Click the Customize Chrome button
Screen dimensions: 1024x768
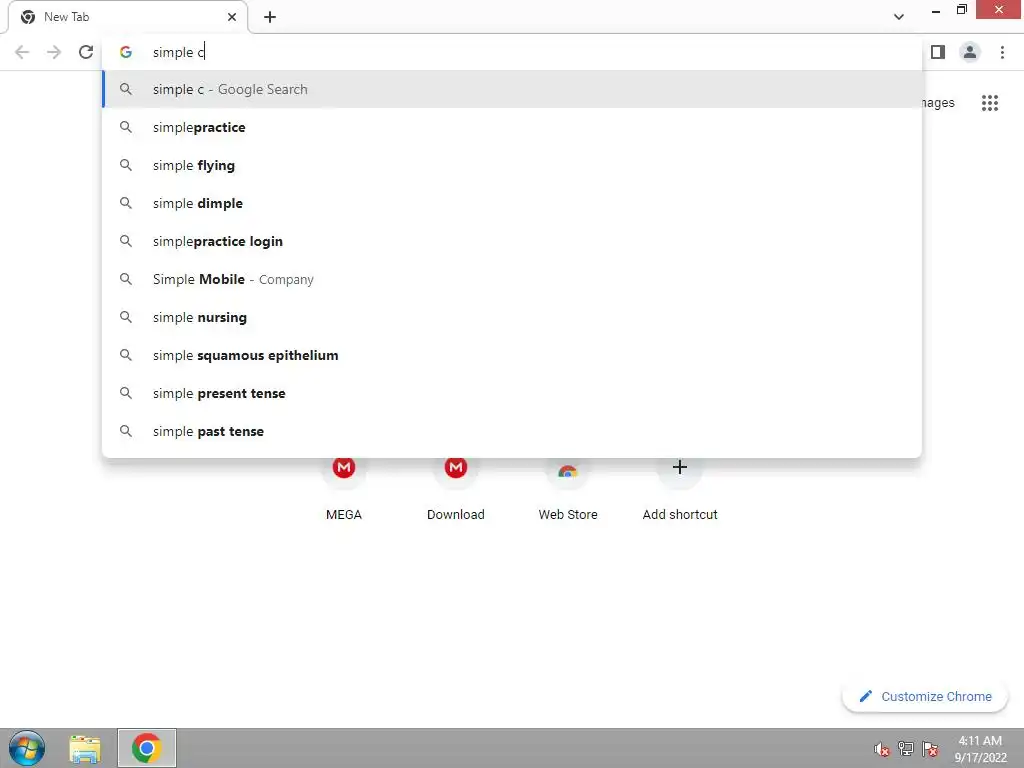coord(925,696)
